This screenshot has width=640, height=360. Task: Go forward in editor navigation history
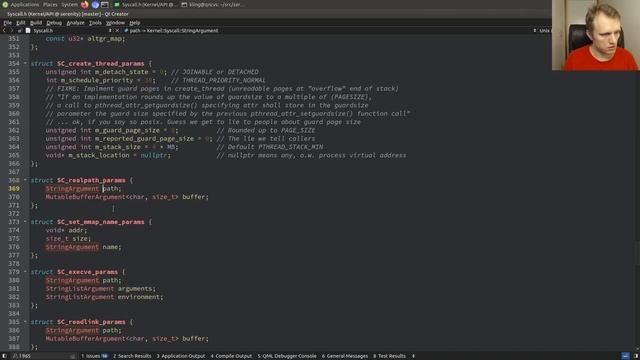11,30
